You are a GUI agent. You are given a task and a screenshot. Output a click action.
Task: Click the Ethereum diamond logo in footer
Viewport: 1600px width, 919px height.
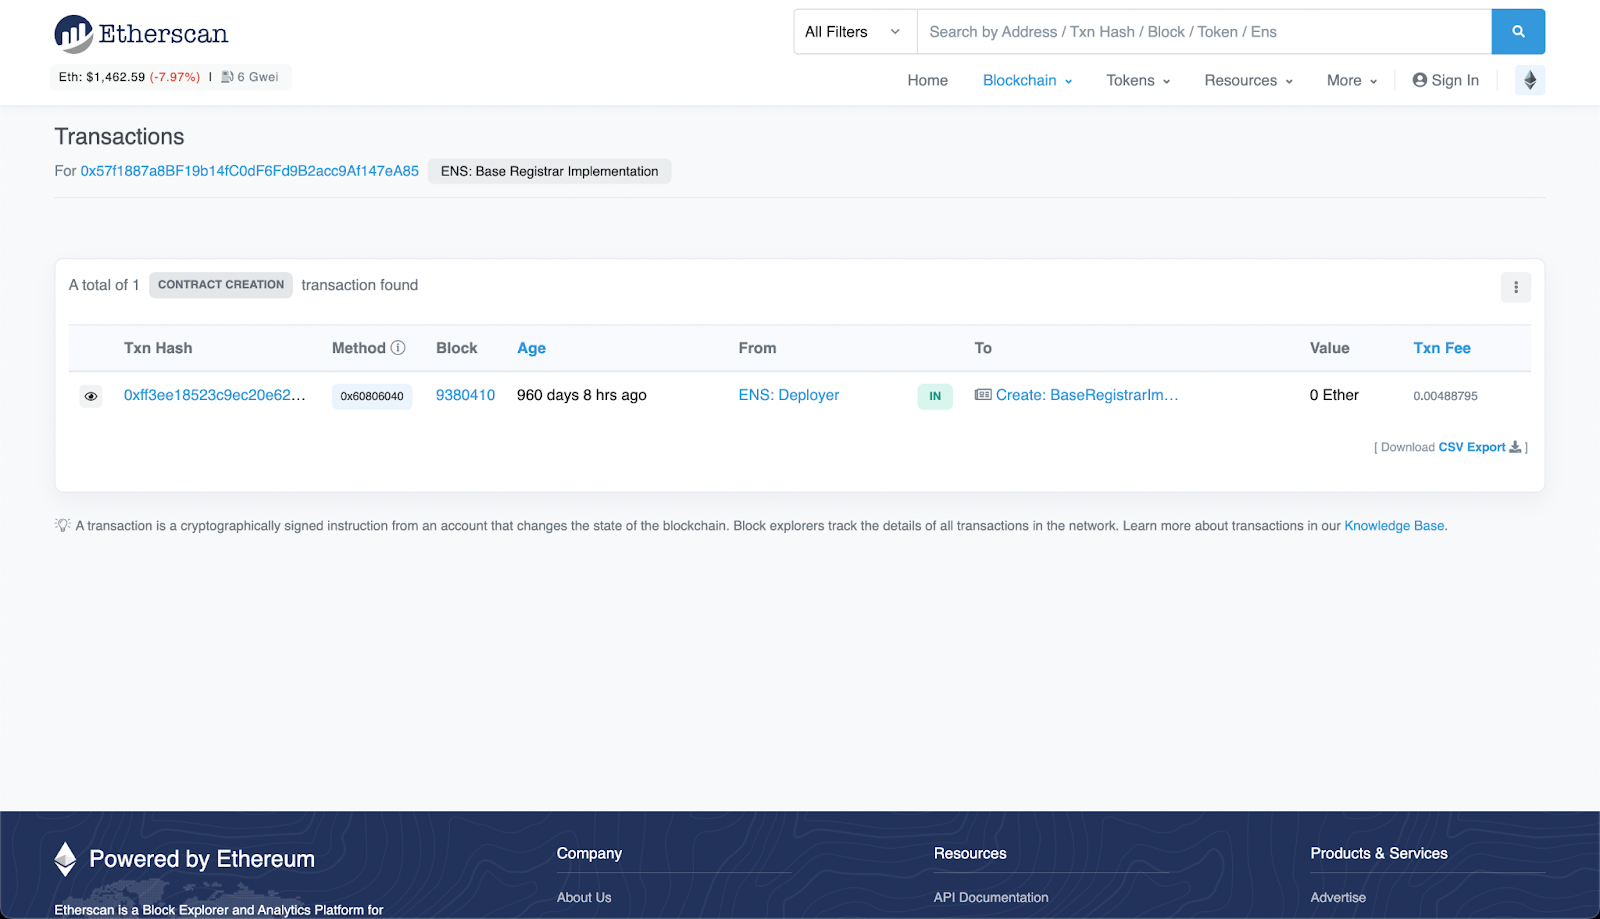tap(65, 859)
